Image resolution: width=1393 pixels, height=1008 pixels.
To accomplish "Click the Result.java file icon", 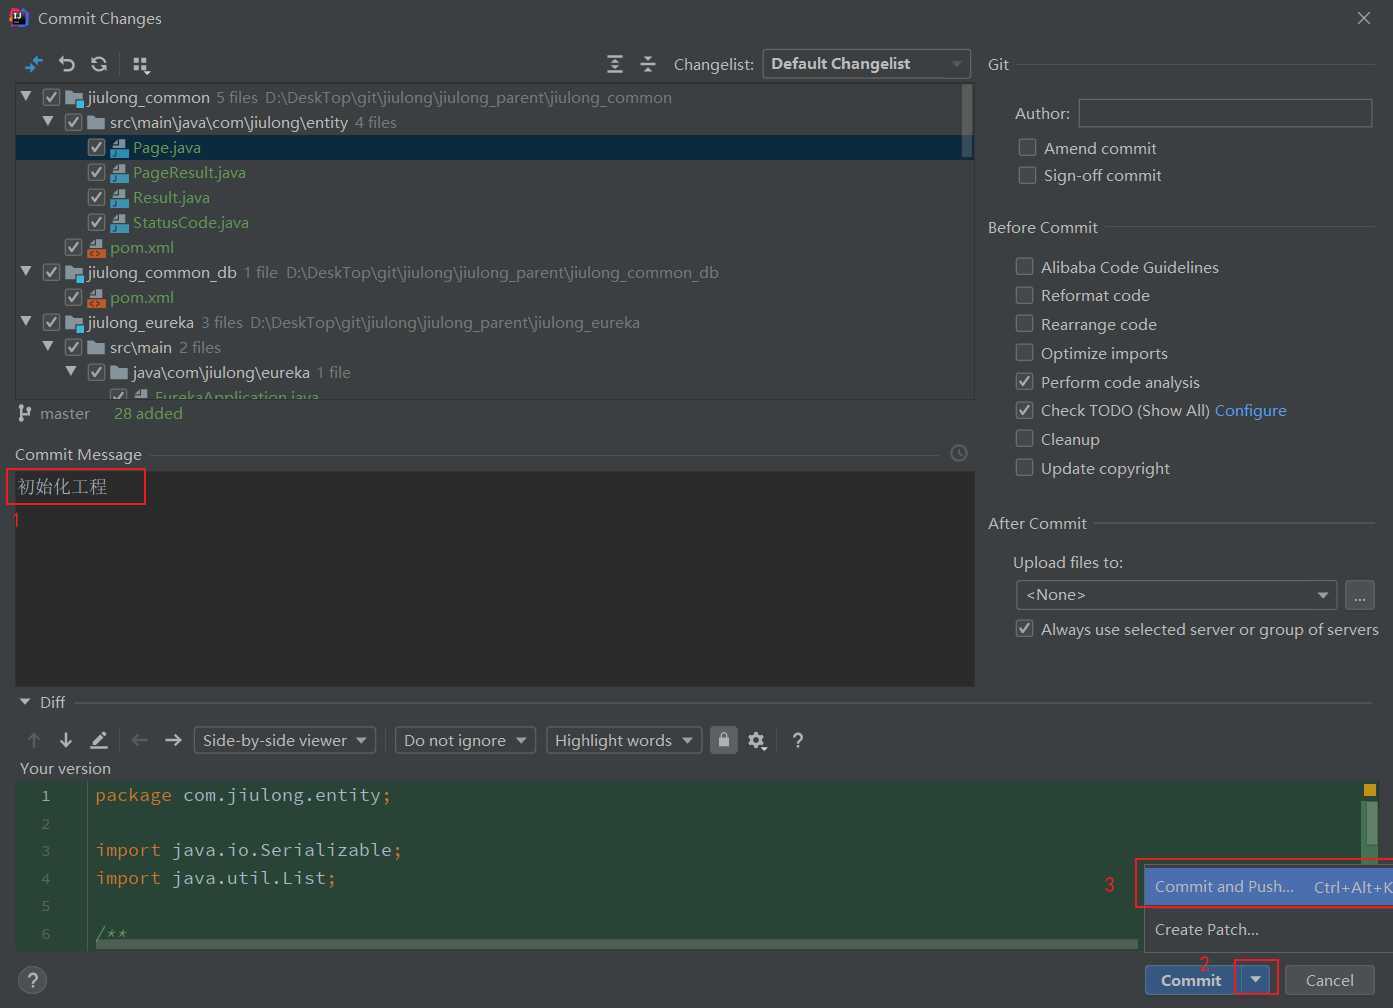I will pos(119,198).
